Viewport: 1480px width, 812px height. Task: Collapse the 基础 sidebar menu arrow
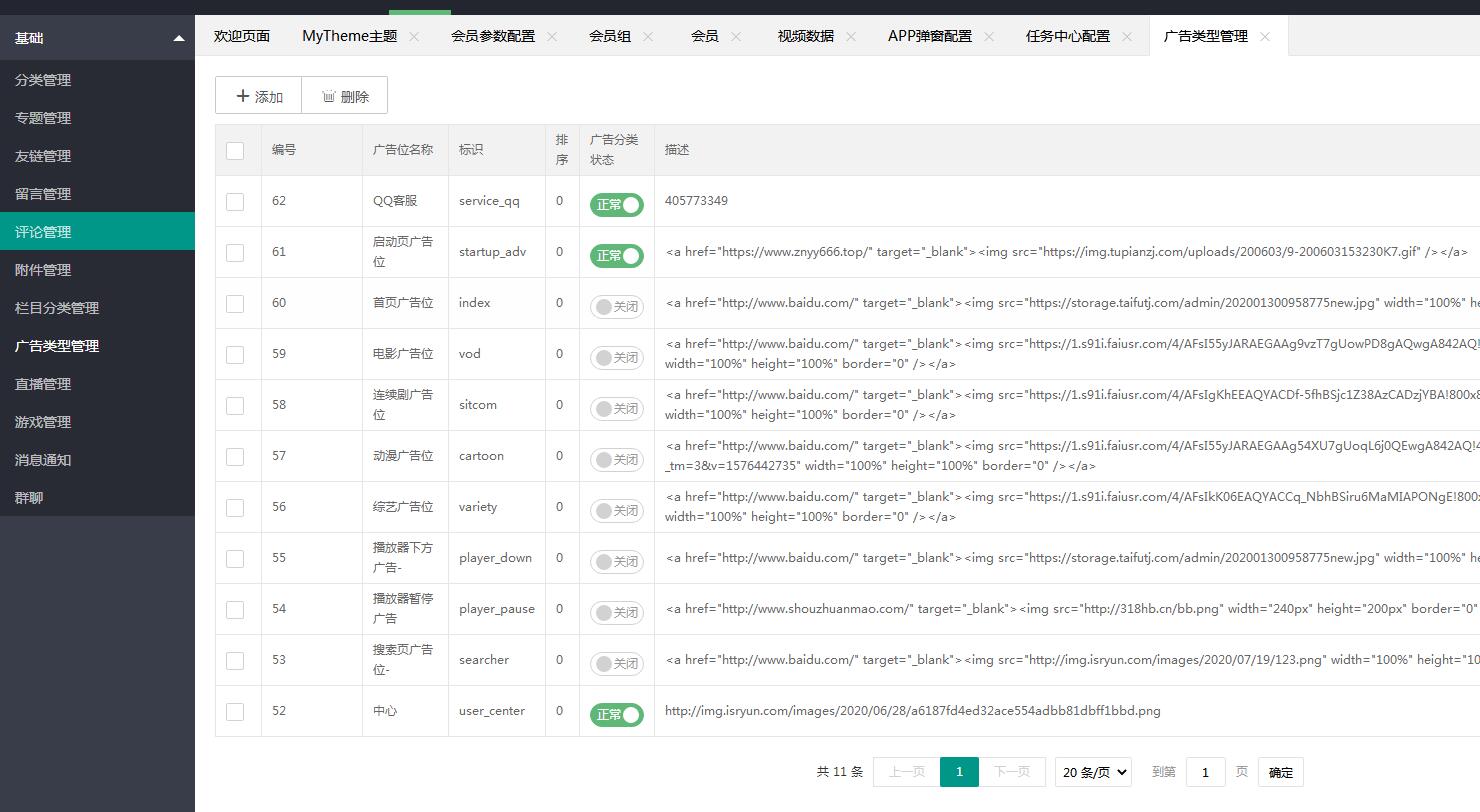coord(179,38)
